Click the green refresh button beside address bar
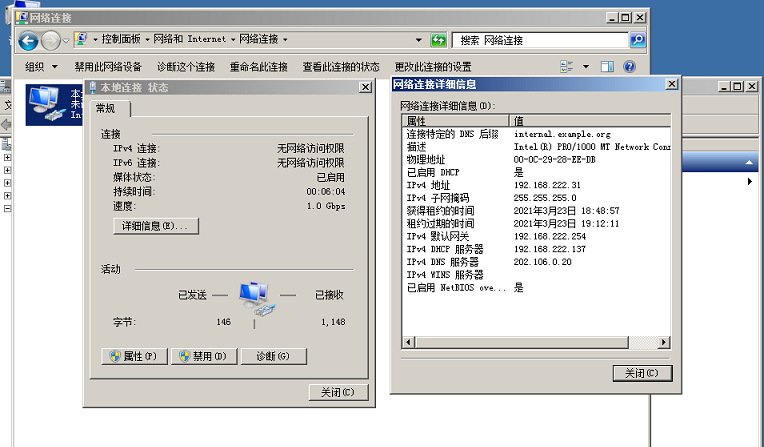 439,40
